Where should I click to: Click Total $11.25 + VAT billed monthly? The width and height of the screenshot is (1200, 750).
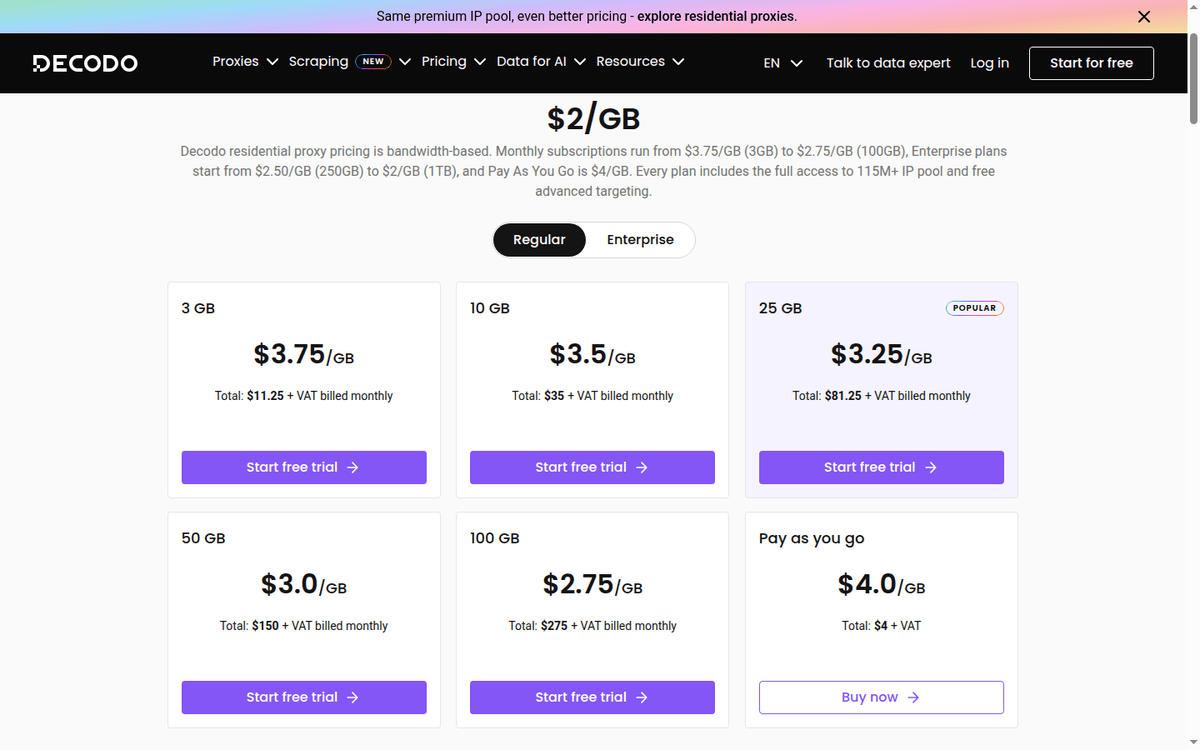pyautogui.click(x=304, y=396)
